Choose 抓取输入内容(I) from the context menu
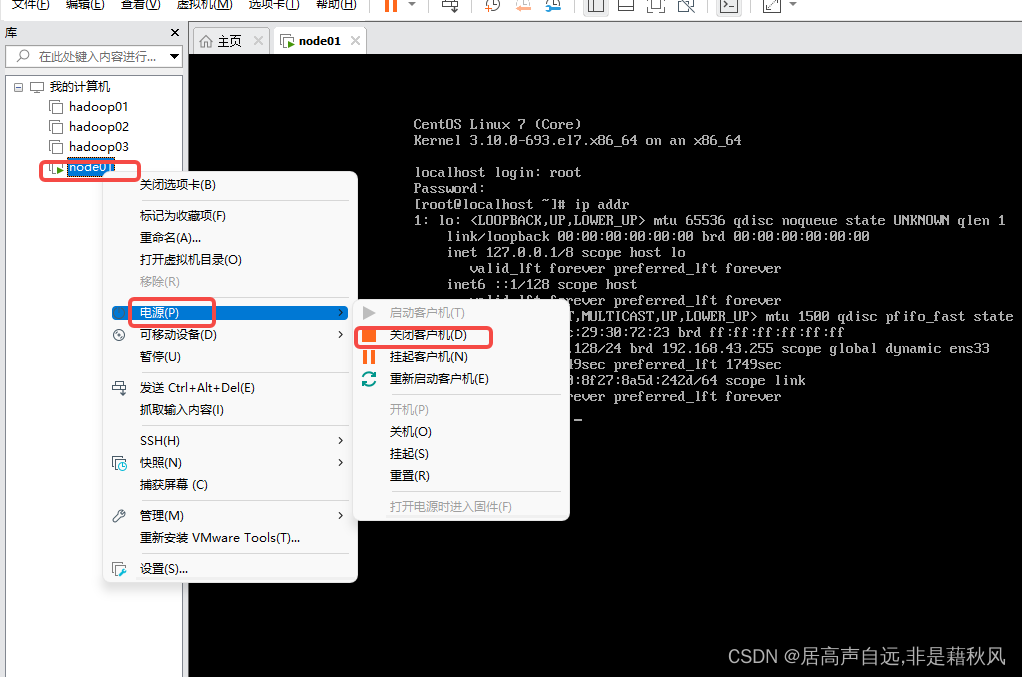This screenshot has width=1022, height=677. (x=181, y=410)
